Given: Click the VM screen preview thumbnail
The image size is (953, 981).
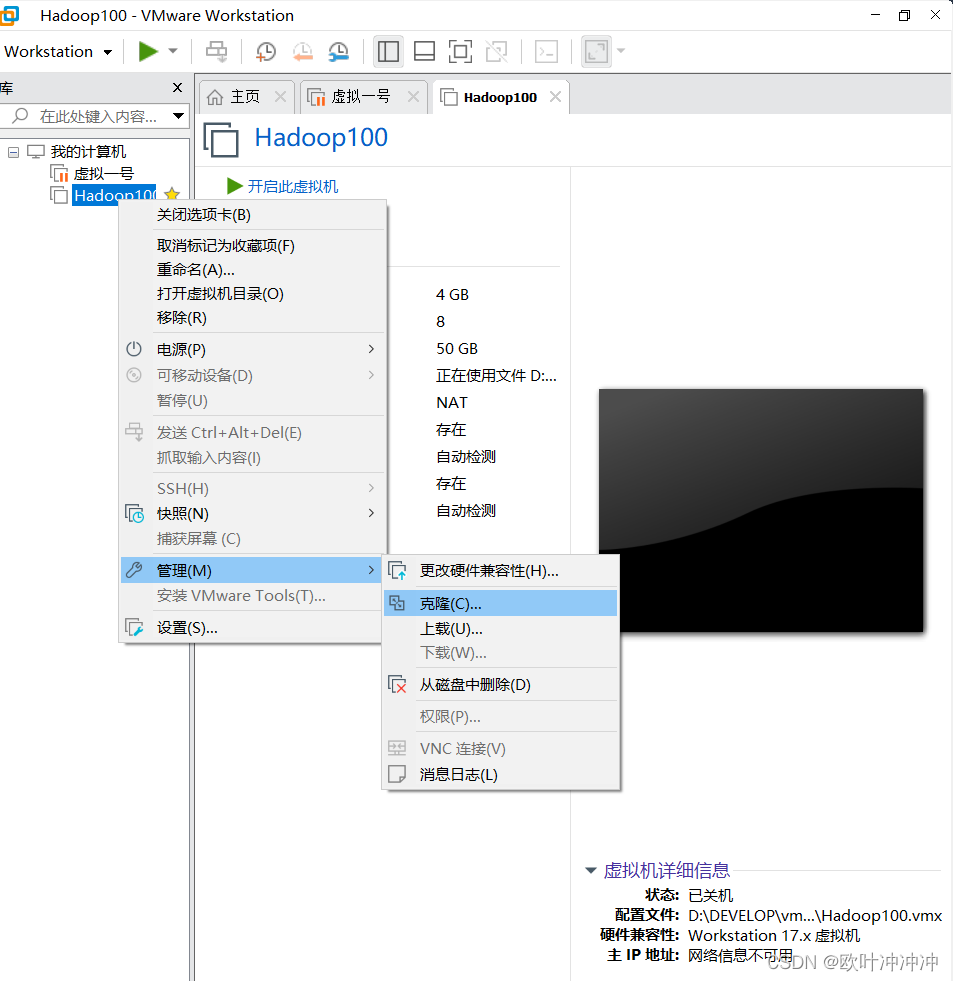Looking at the screenshot, I should click(761, 510).
